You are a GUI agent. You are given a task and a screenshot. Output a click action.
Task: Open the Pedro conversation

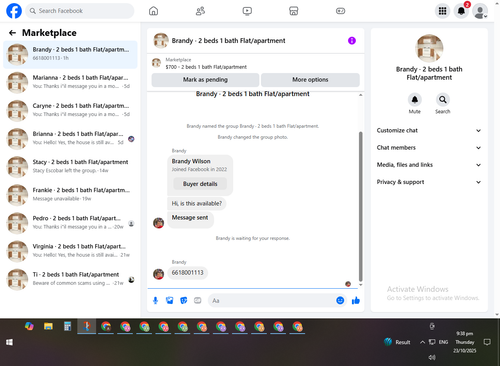point(70,223)
